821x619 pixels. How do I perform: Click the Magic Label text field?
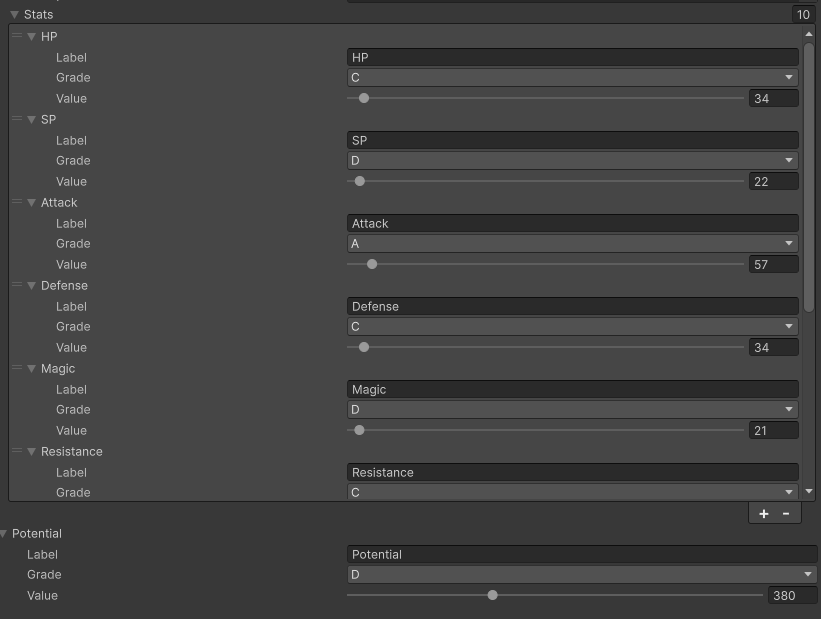click(572, 390)
